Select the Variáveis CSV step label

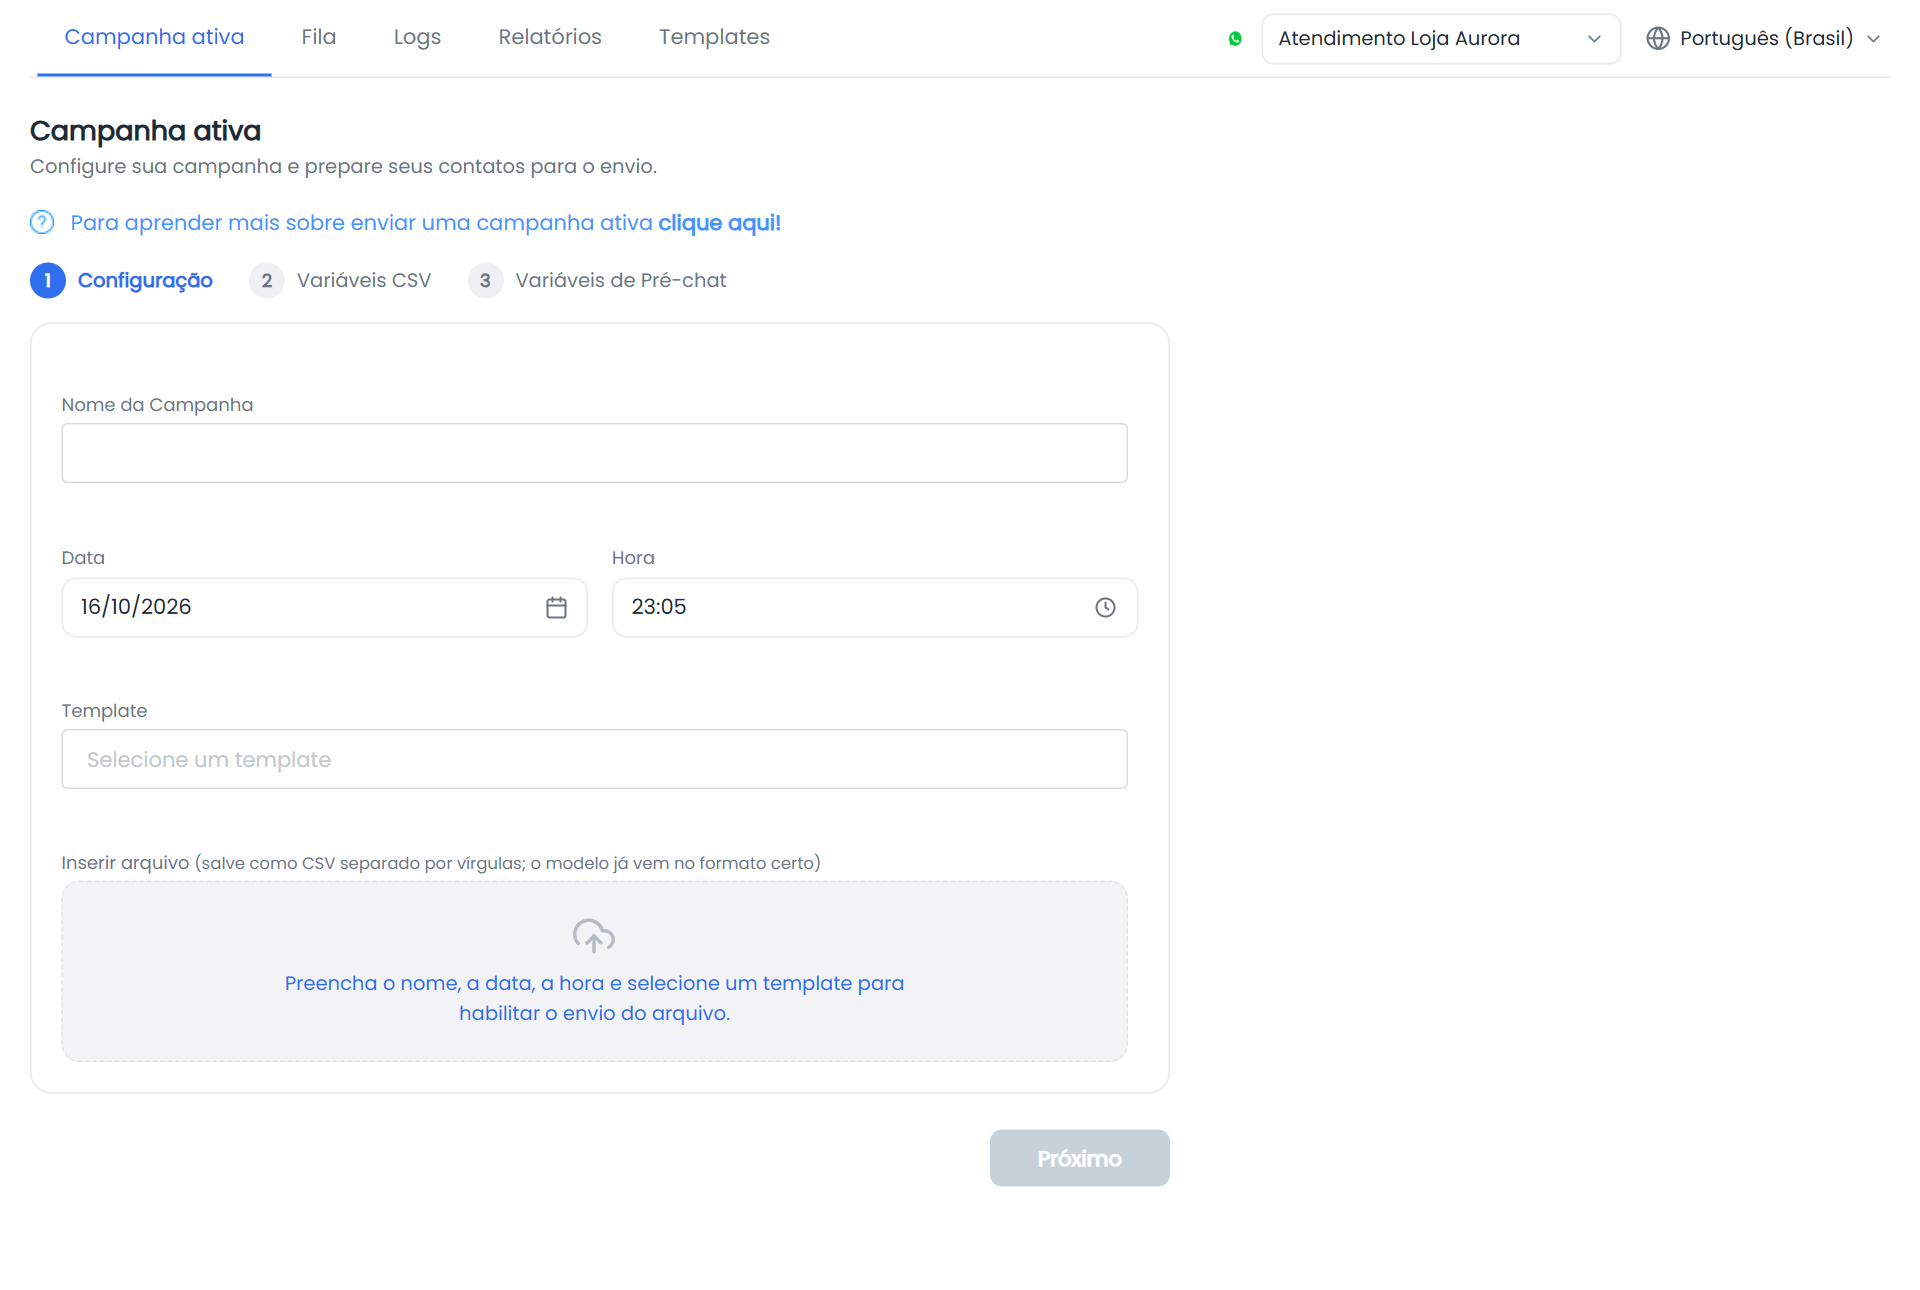tap(364, 281)
